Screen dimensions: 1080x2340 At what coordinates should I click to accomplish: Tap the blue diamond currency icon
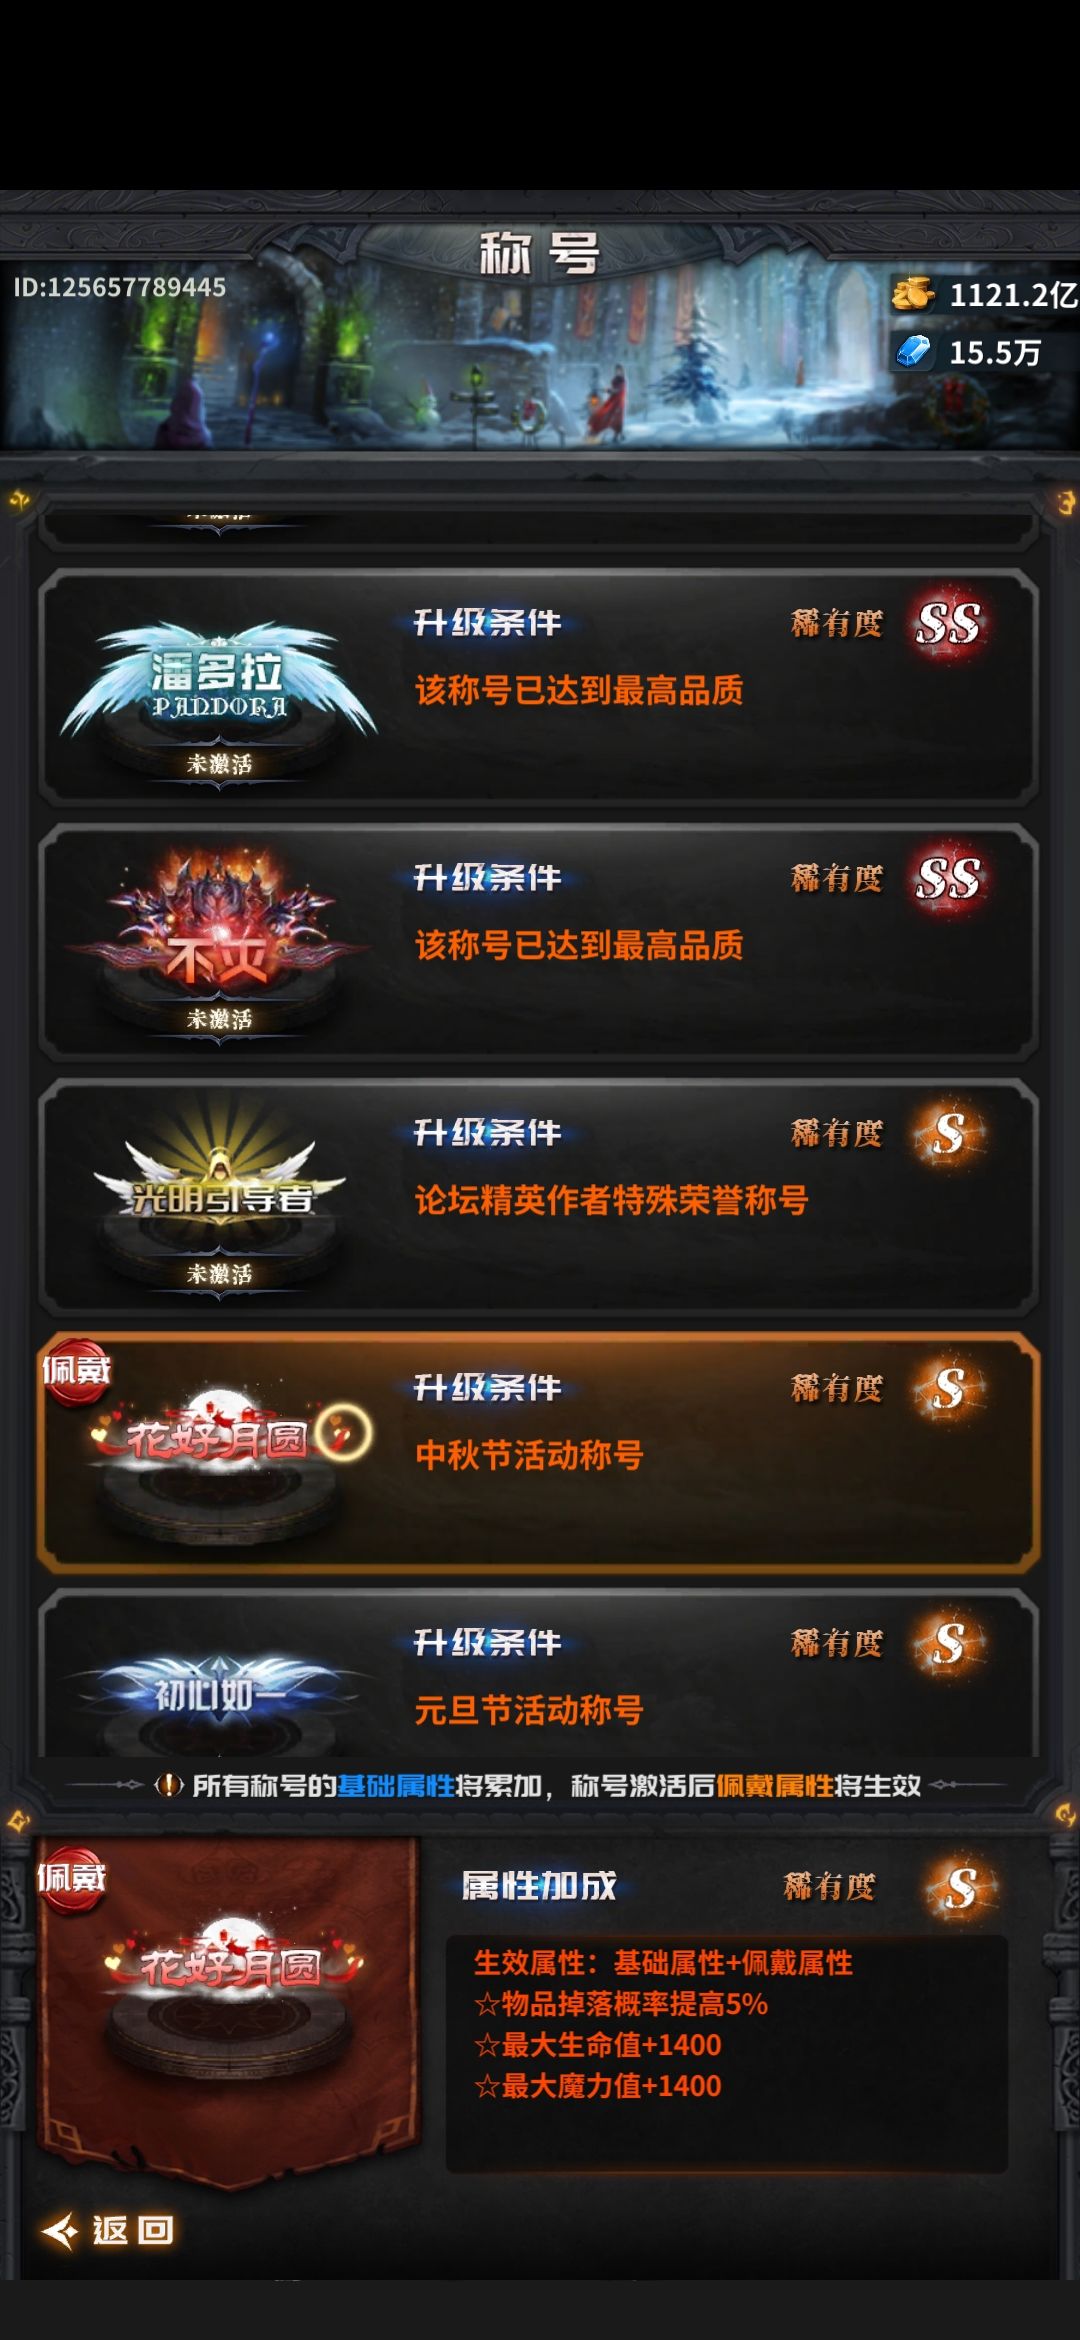click(x=912, y=352)
